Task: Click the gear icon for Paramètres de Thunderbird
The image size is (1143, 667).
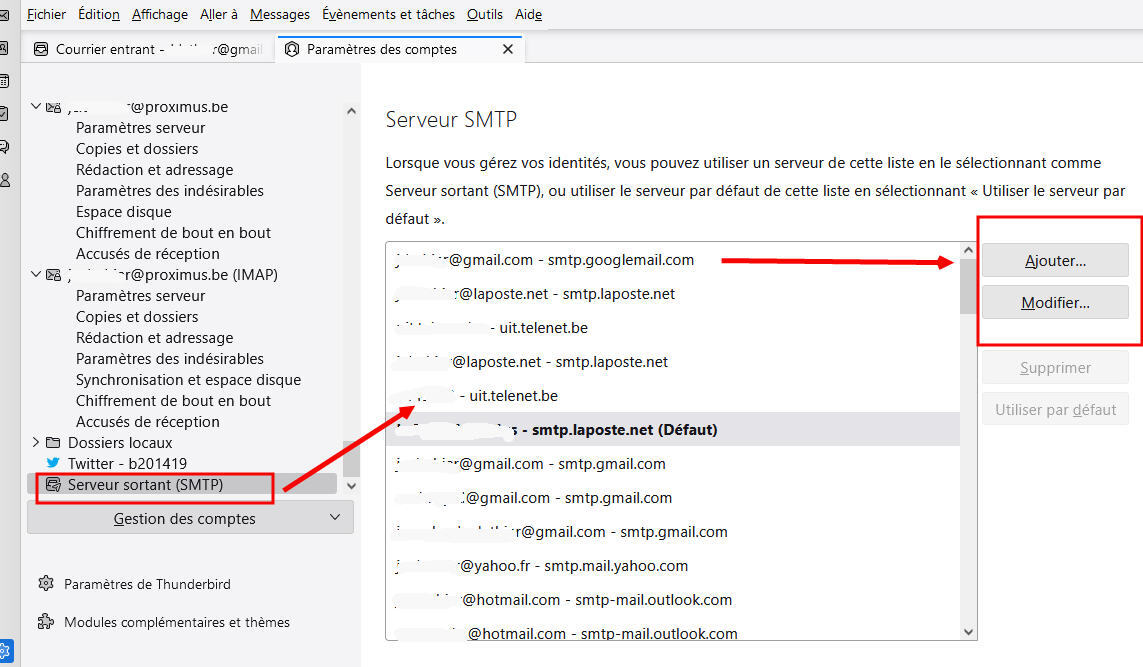Action: 46,583
